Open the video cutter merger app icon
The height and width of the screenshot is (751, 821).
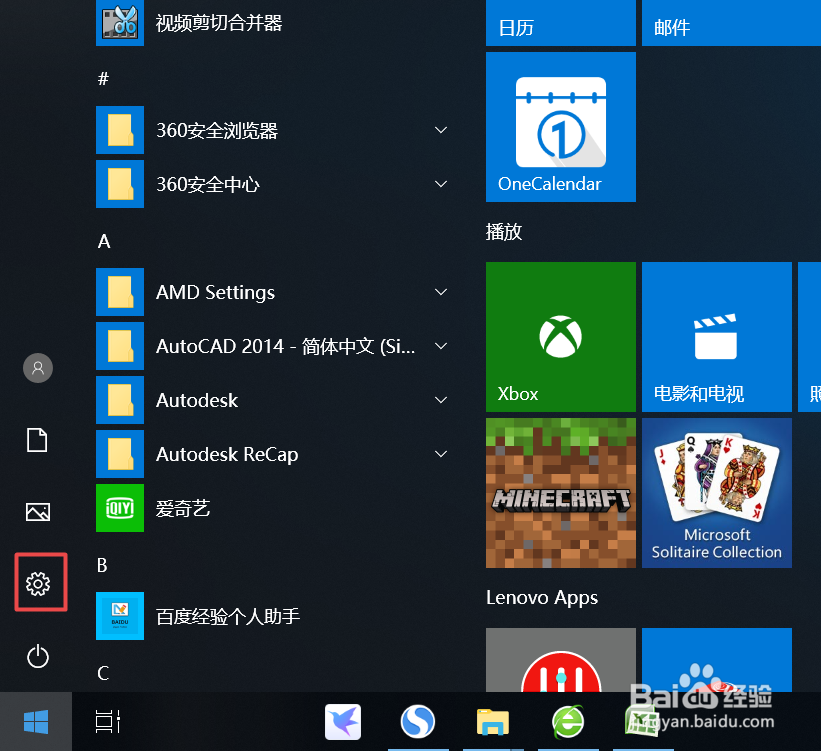point(120,23)
